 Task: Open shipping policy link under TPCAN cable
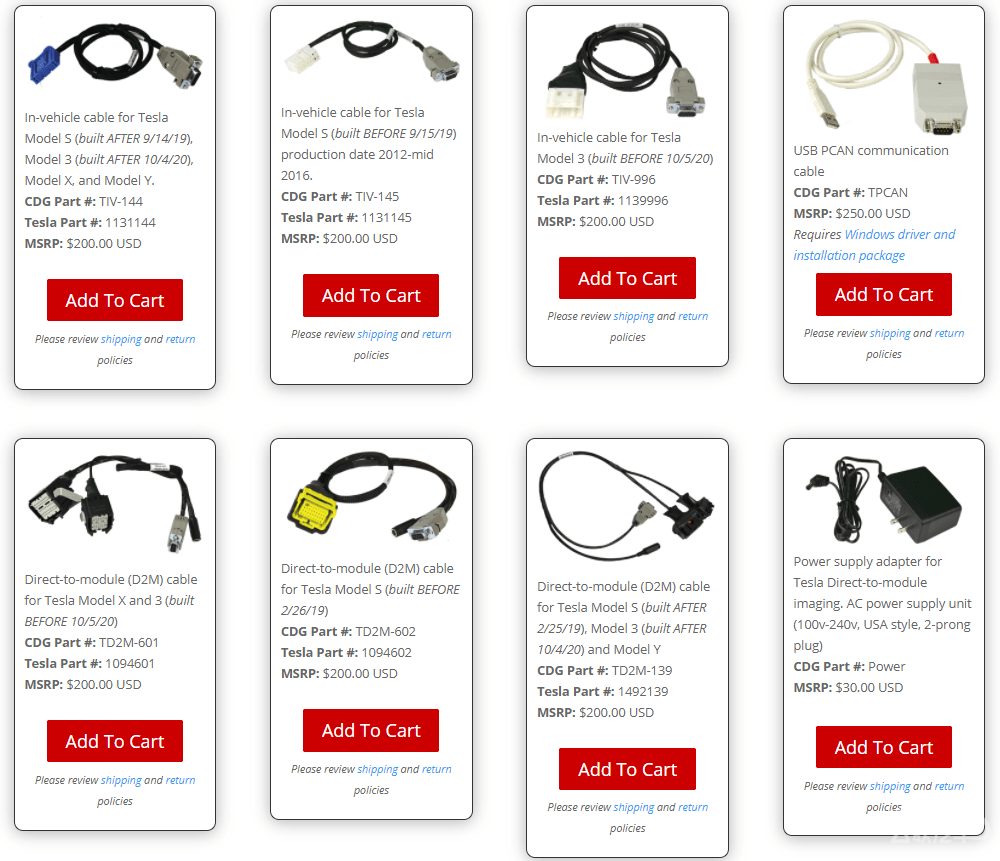(x=890, y=334)
